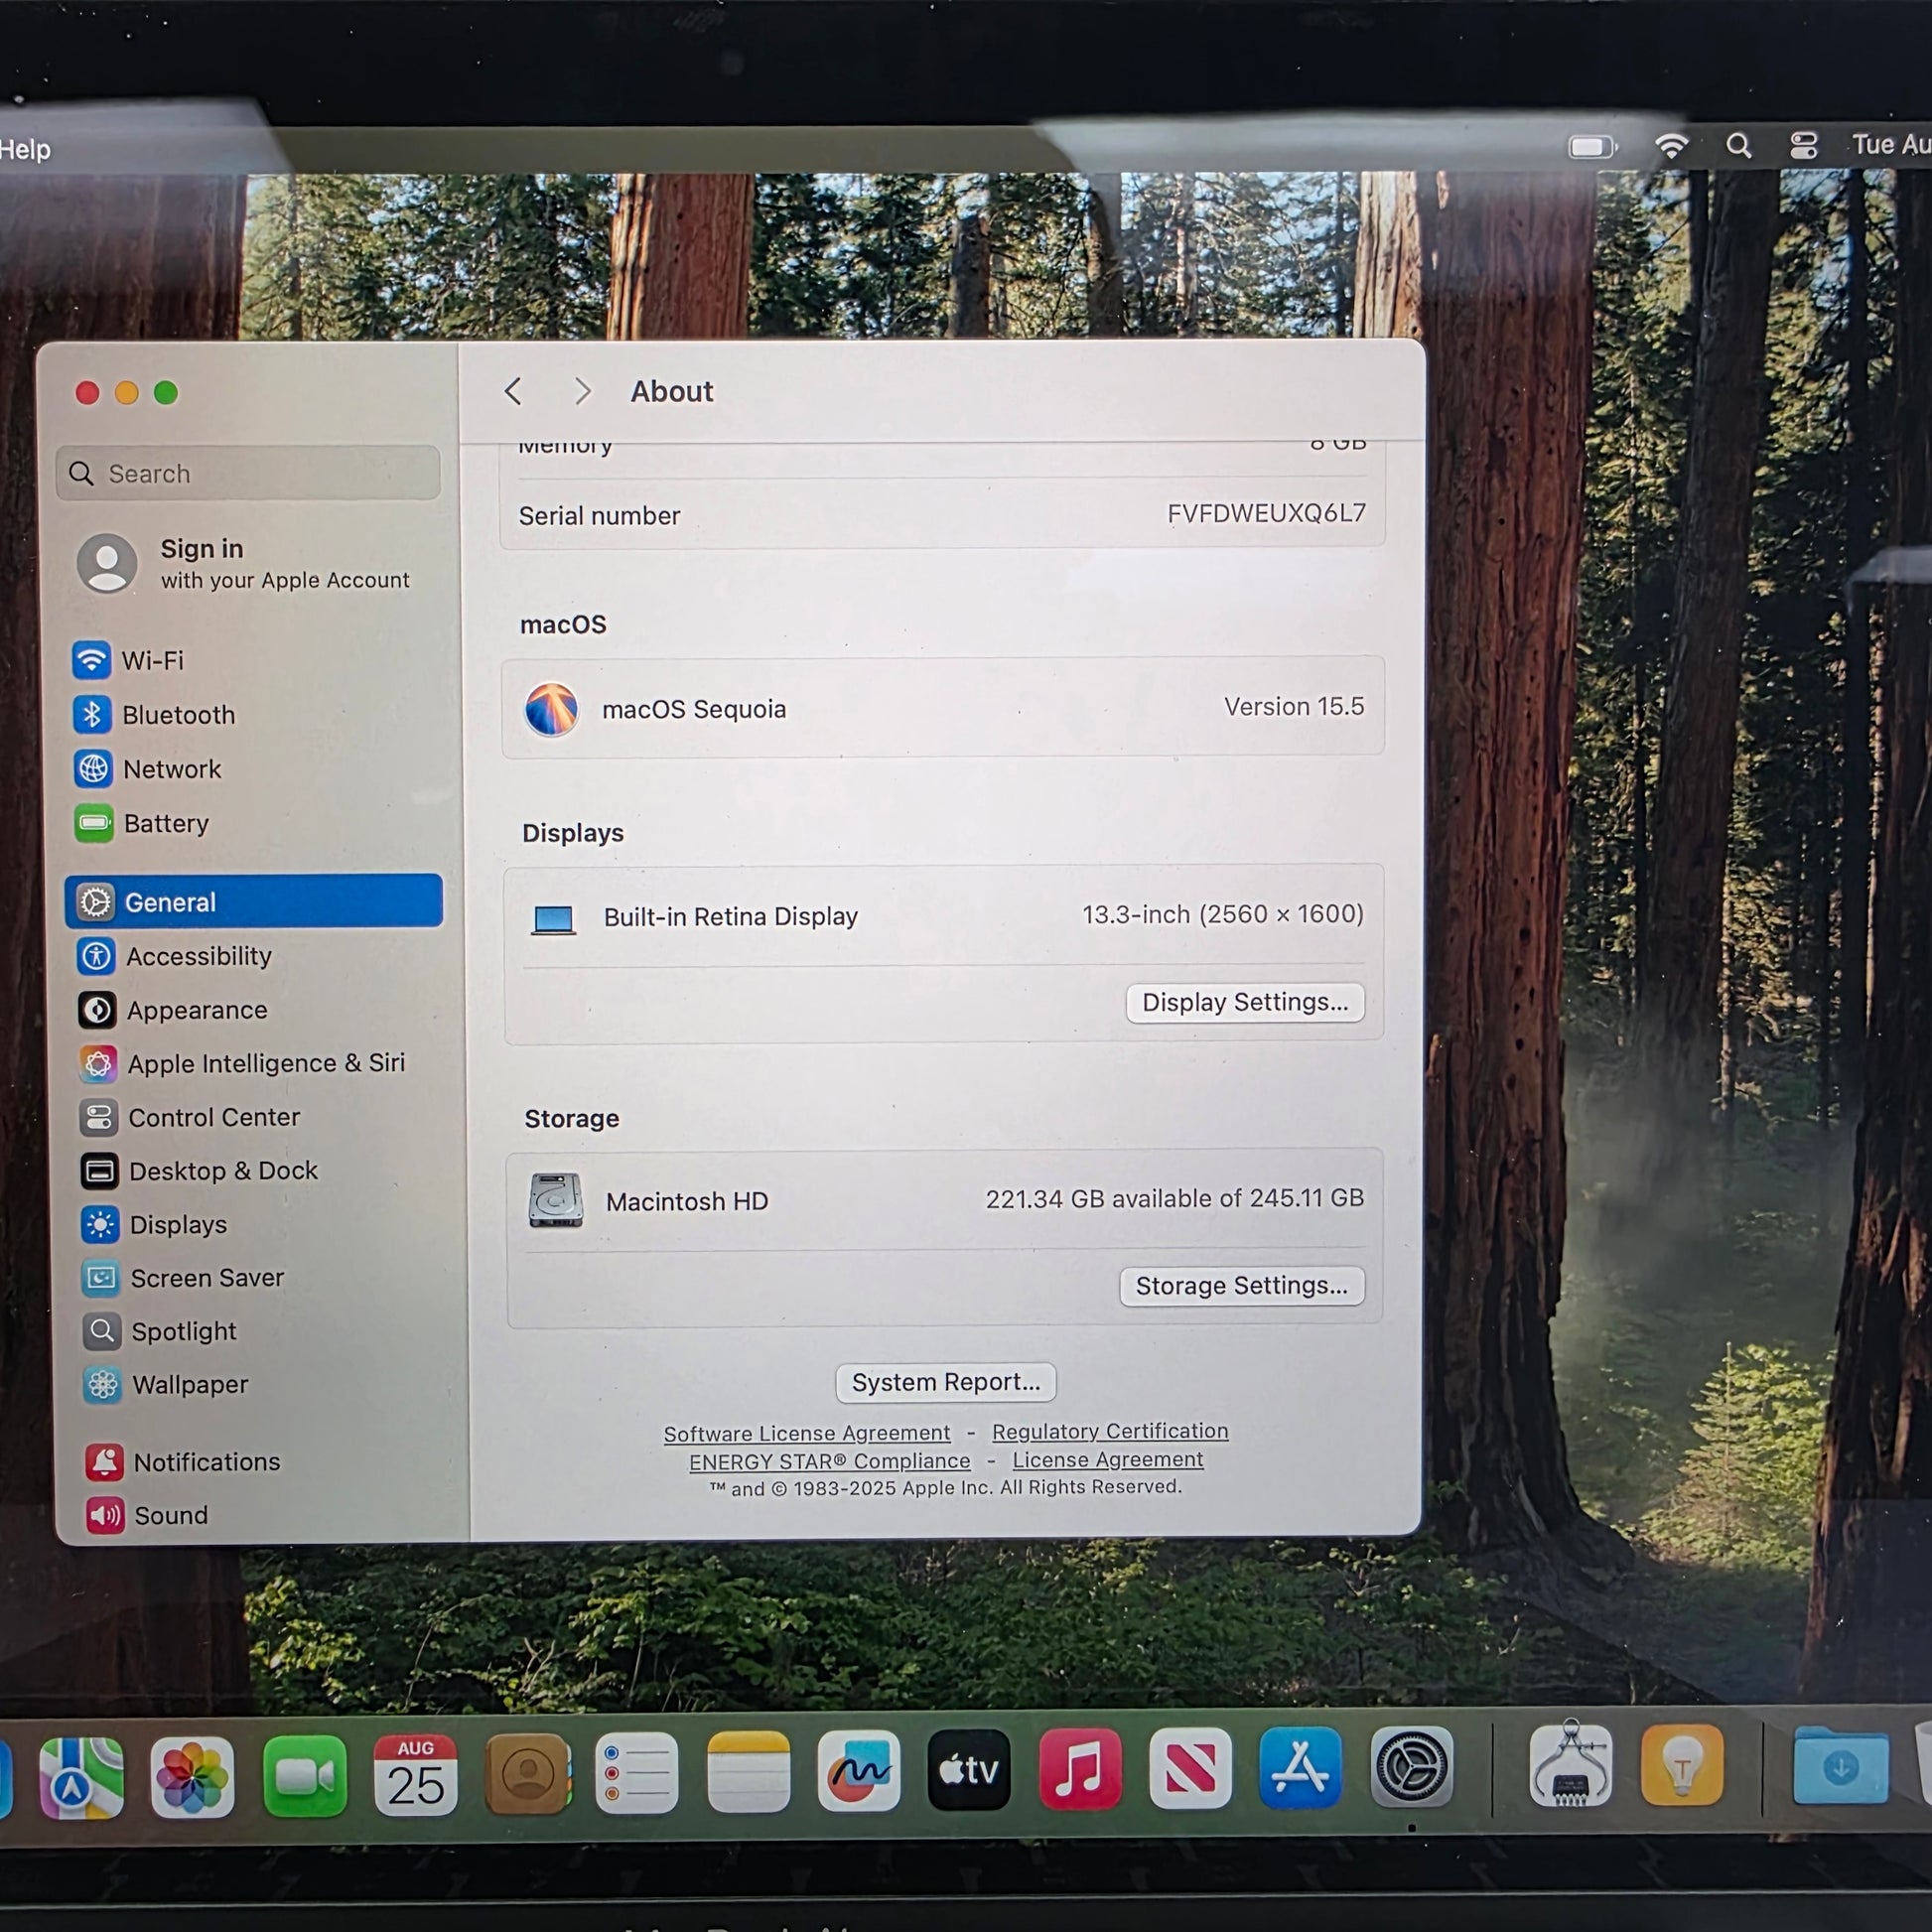1932x1932 pixels.
Task: Launch Contacts from the Dock
Action: click(527, 1775)
